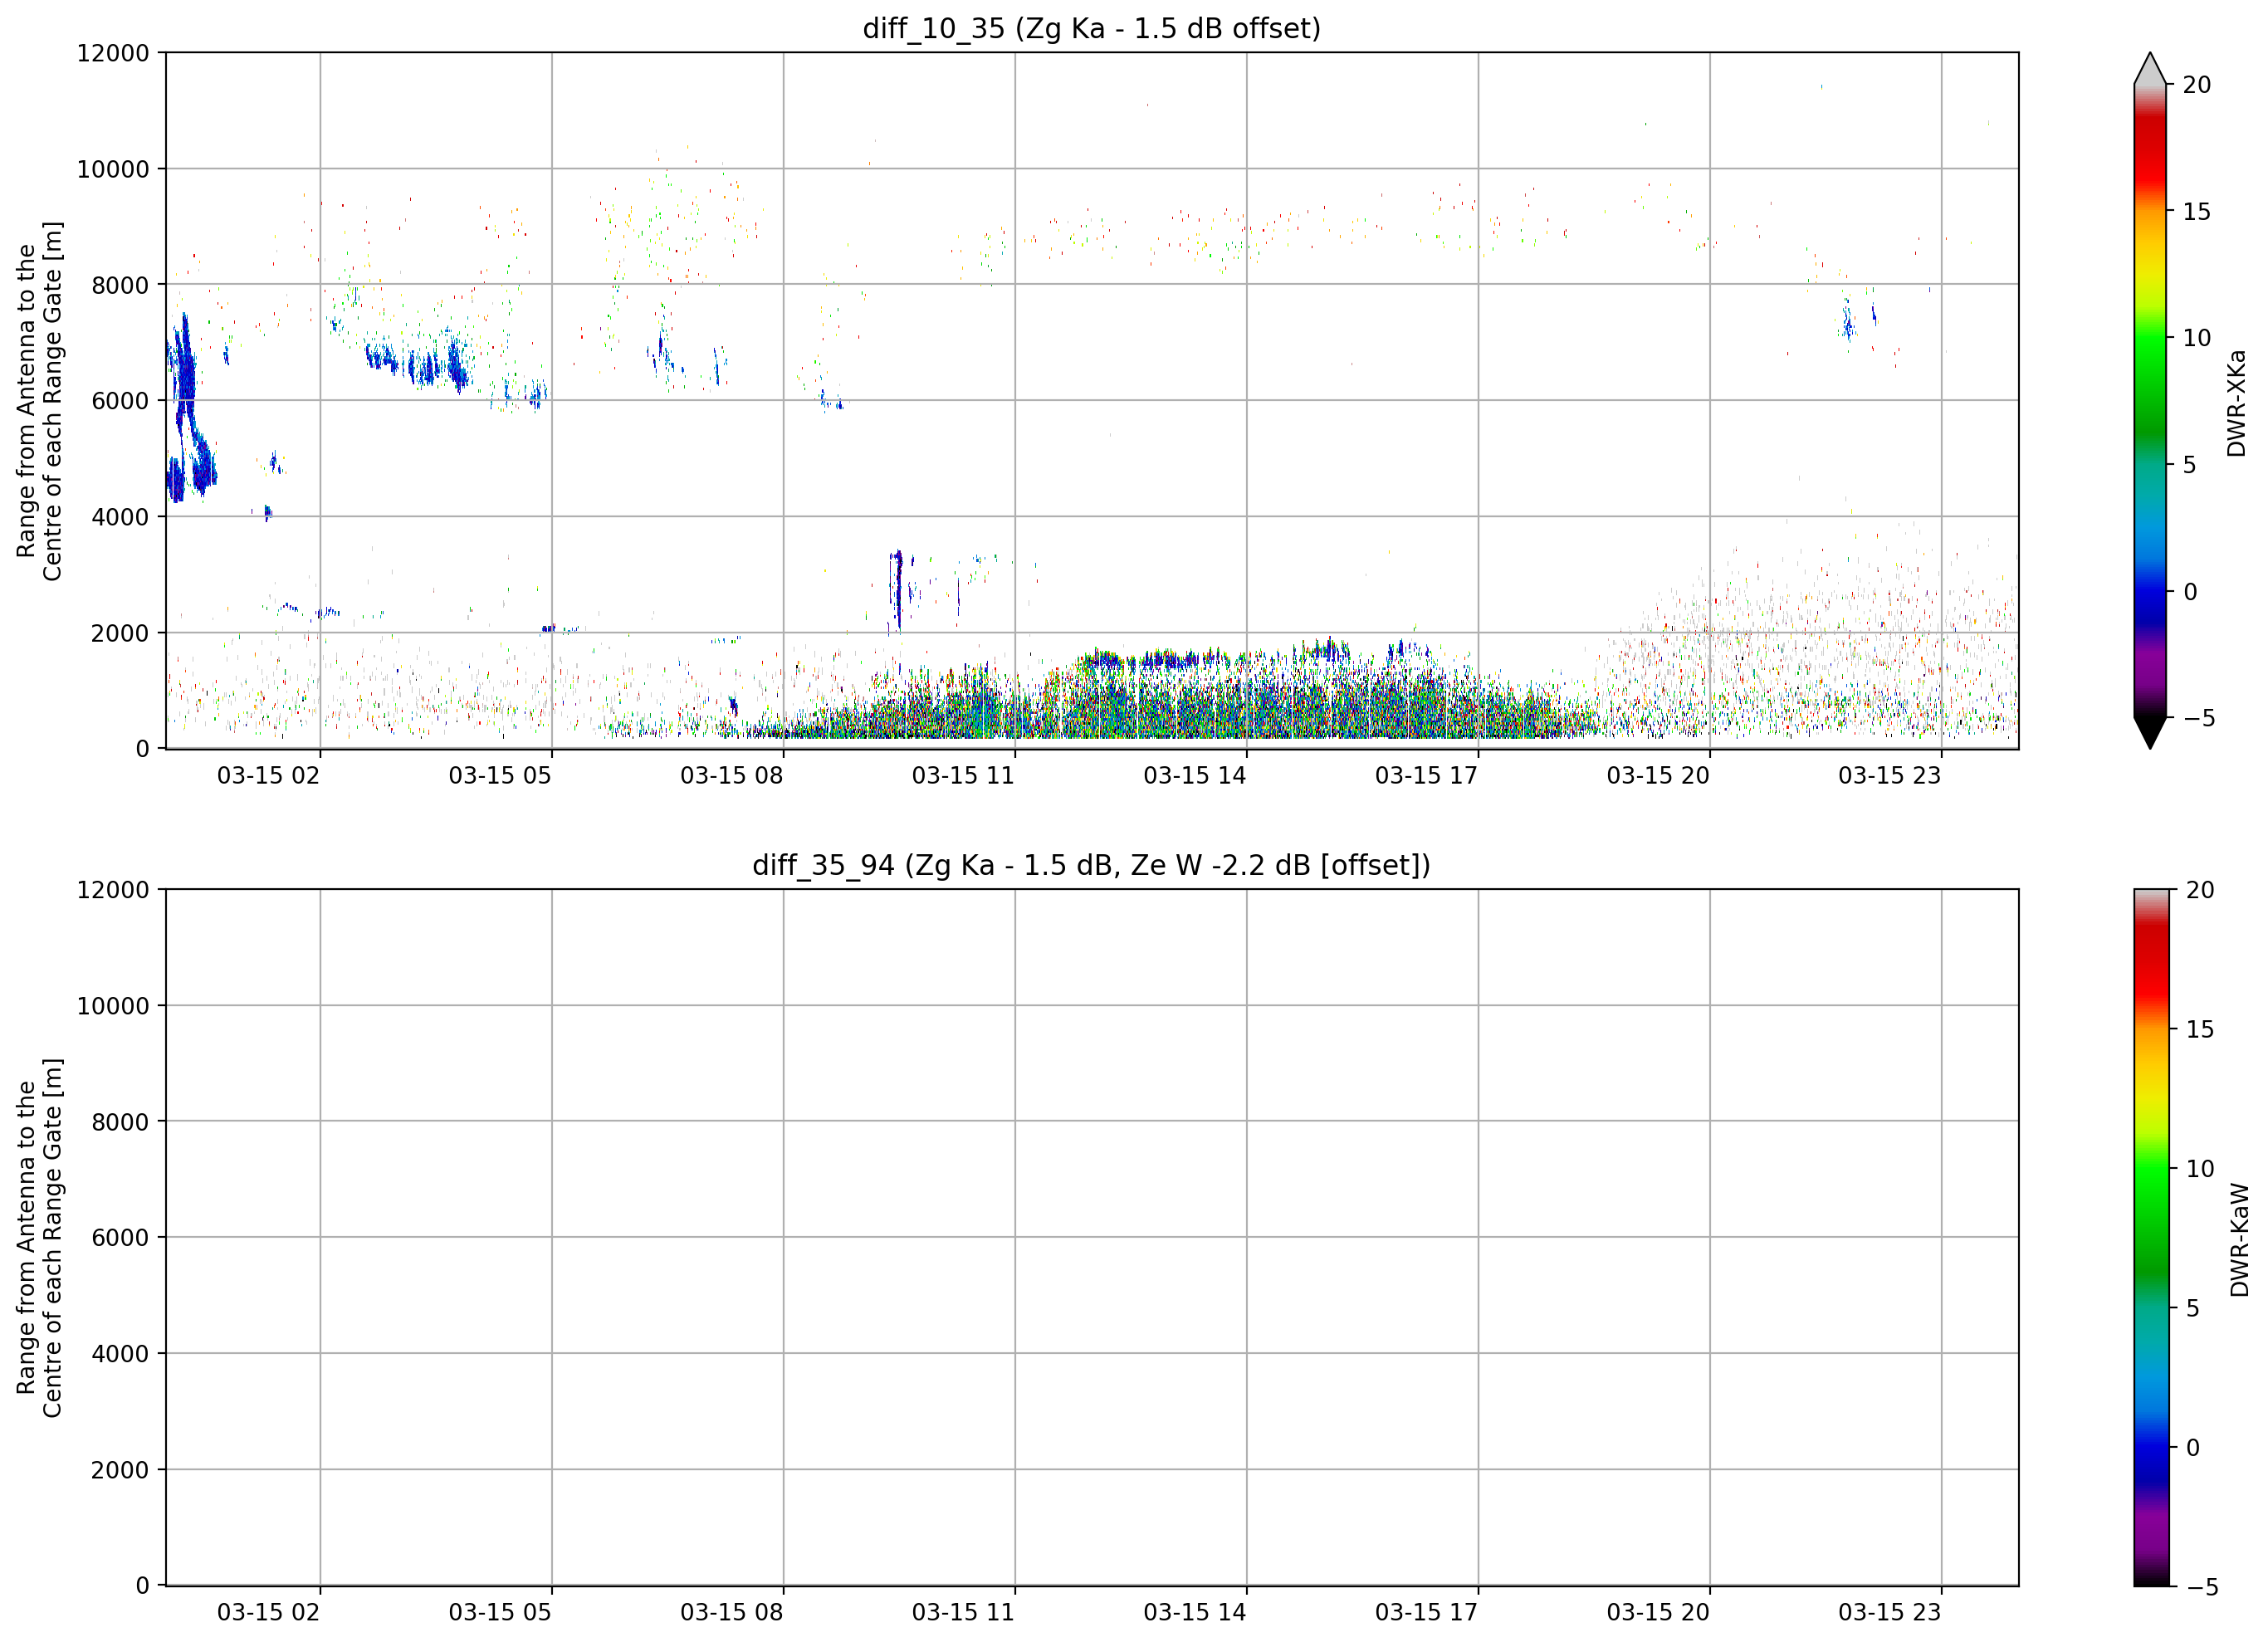Click the '03-15 08' tick label under the diff_35_94 plot
Viewport: 2268px width, 1642px height.
731,1612
